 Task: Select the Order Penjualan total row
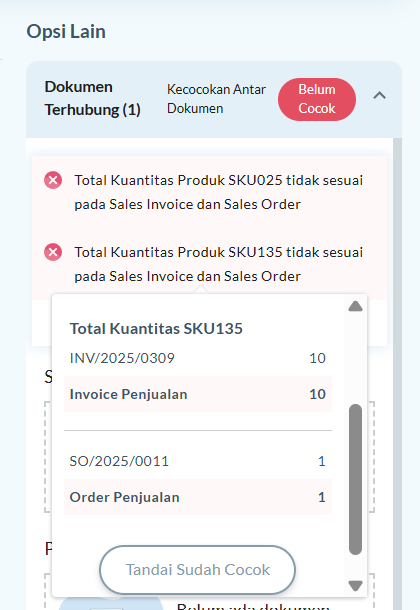pos(198,497)
